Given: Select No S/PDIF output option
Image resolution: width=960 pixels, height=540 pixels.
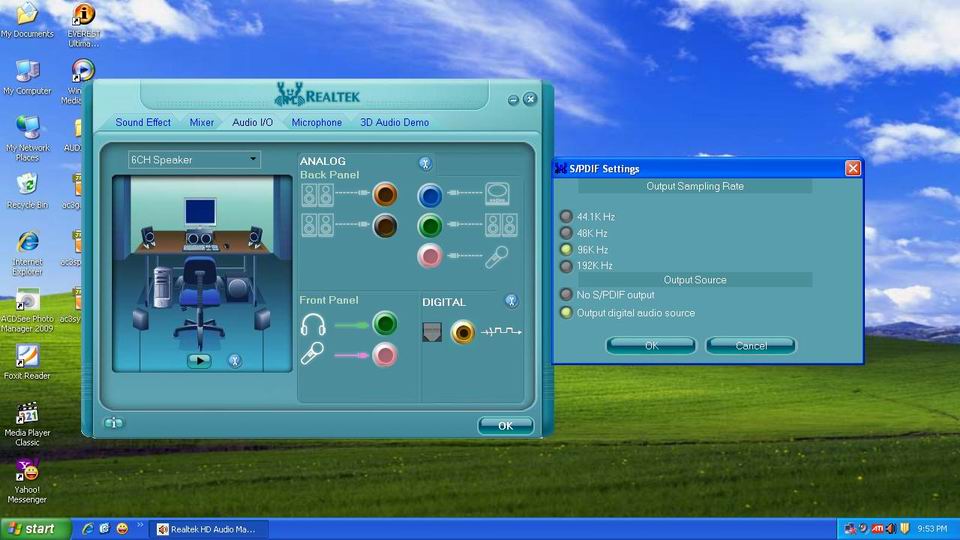Looking at the screenshot, I should tap(566, 294).
